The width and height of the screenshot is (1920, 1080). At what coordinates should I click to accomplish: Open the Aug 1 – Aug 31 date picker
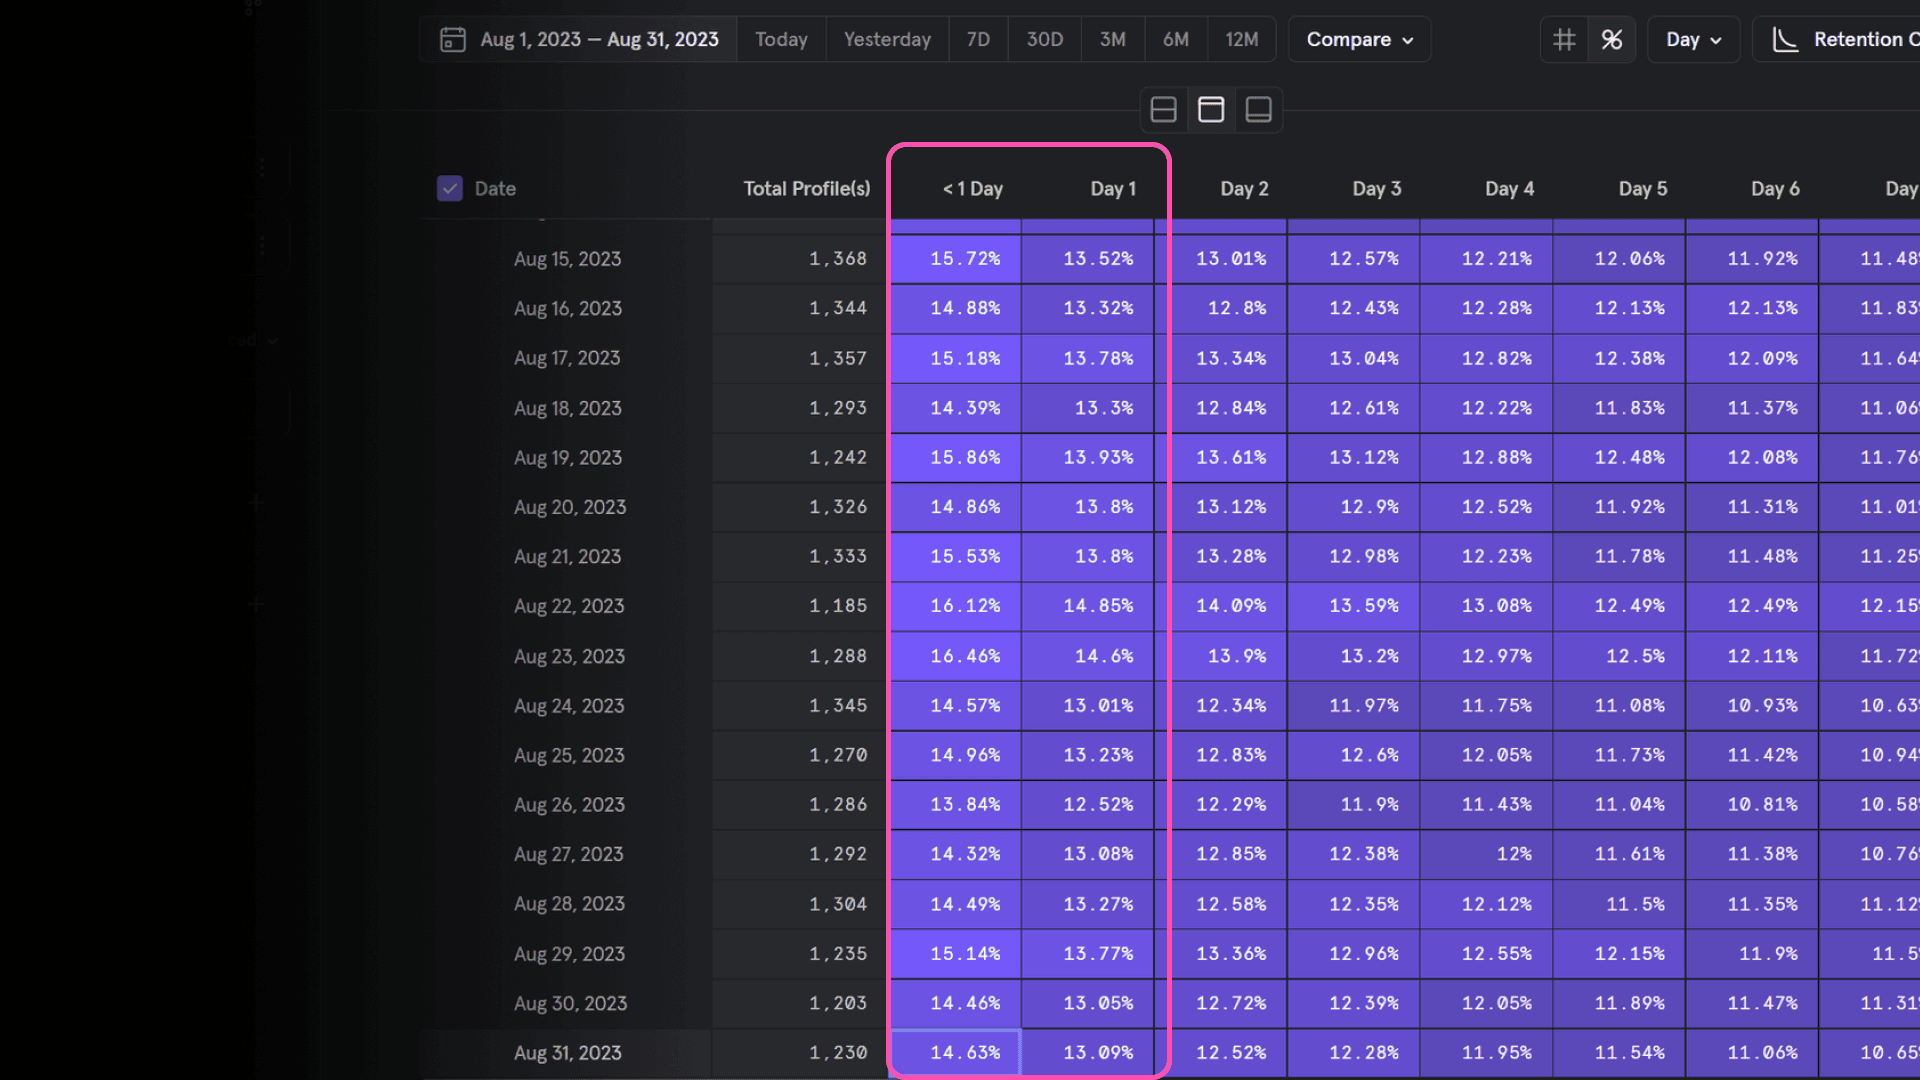click(598, 39)
